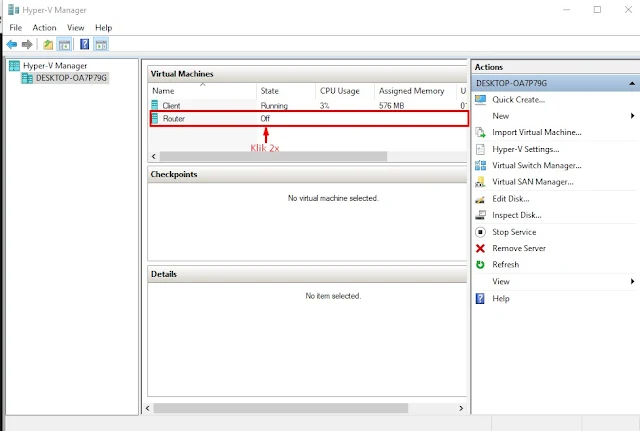Collapse the DESKTOP-OA7P79G actions section arrow

632,83
